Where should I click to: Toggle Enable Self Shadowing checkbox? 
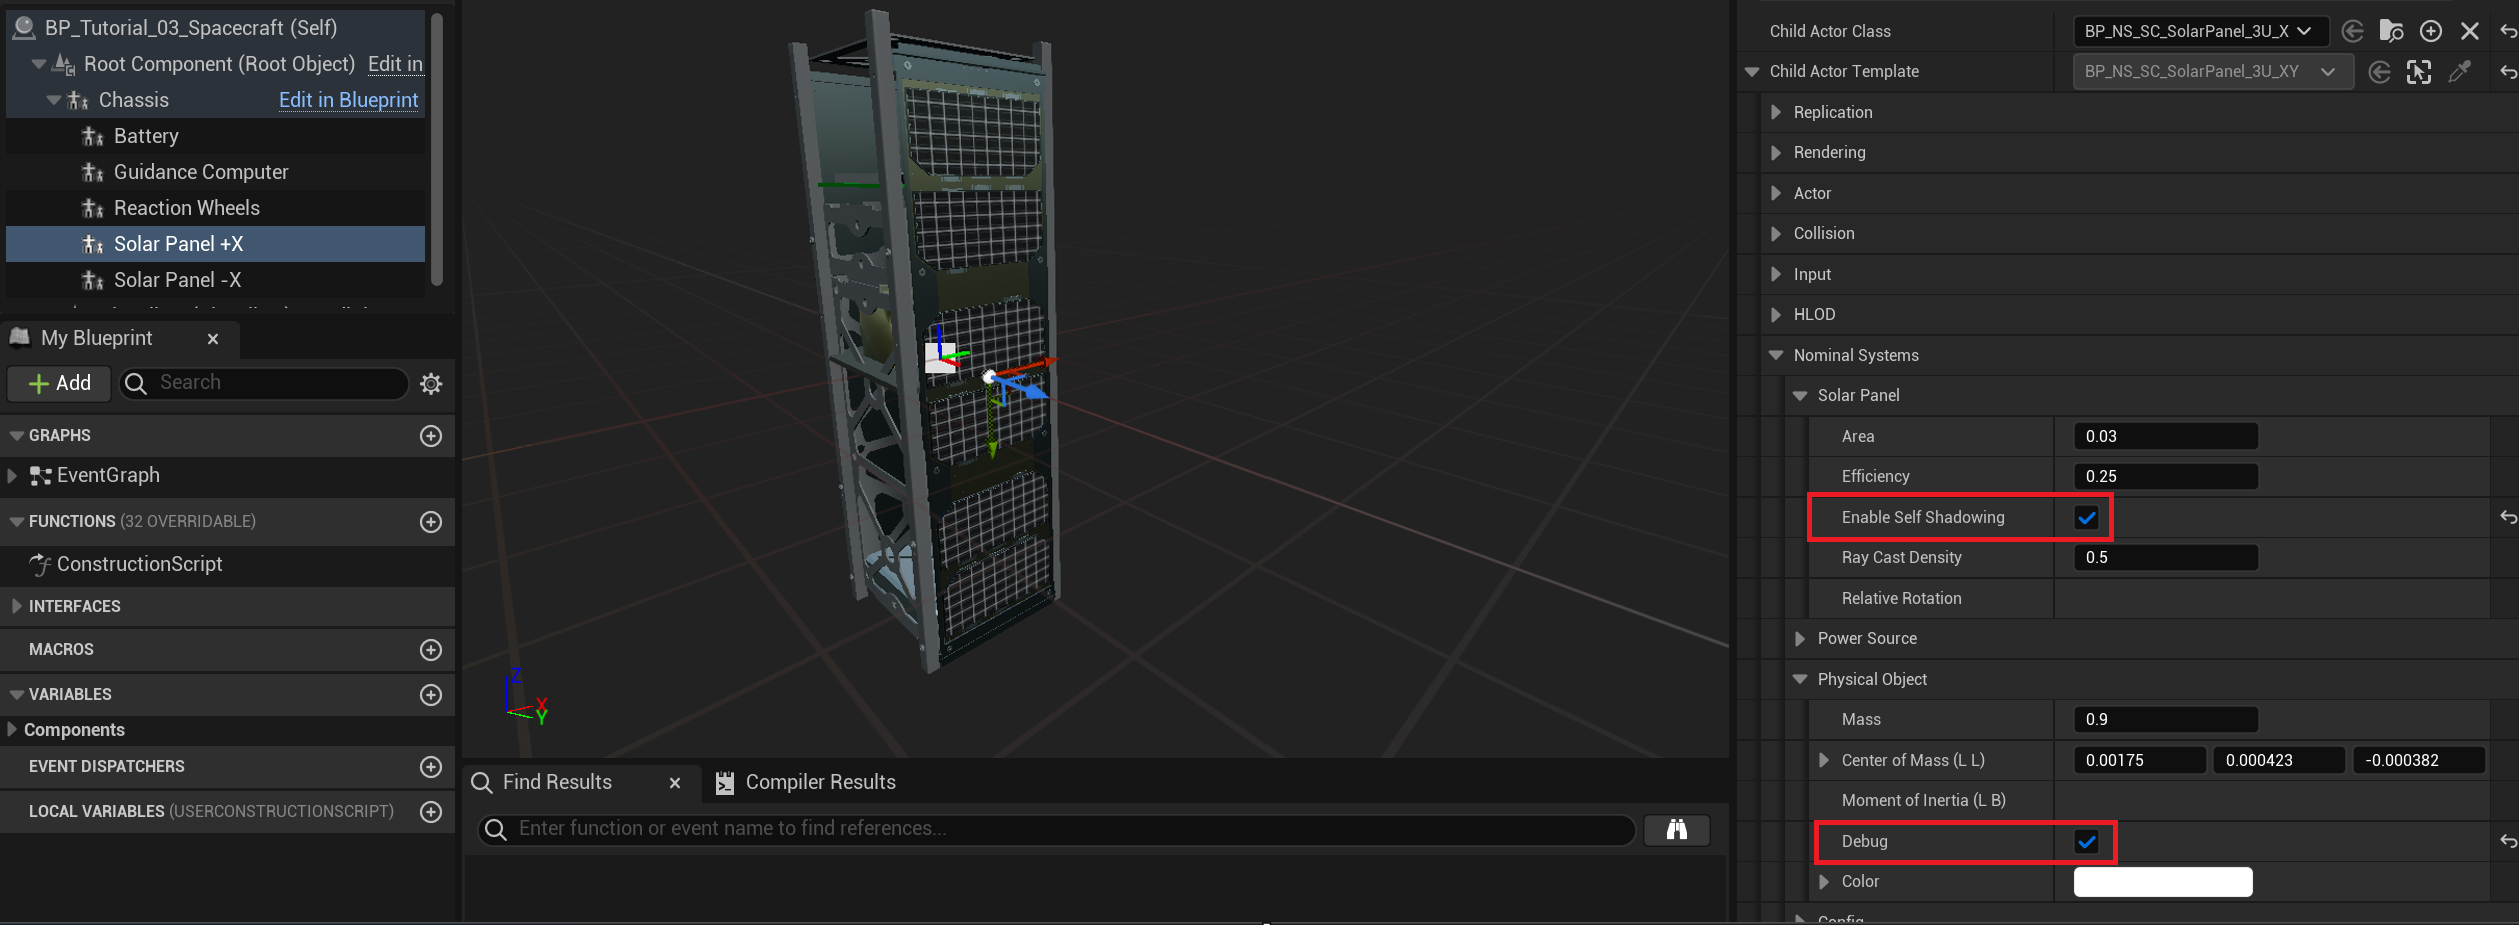click(x=2086, y=518)
